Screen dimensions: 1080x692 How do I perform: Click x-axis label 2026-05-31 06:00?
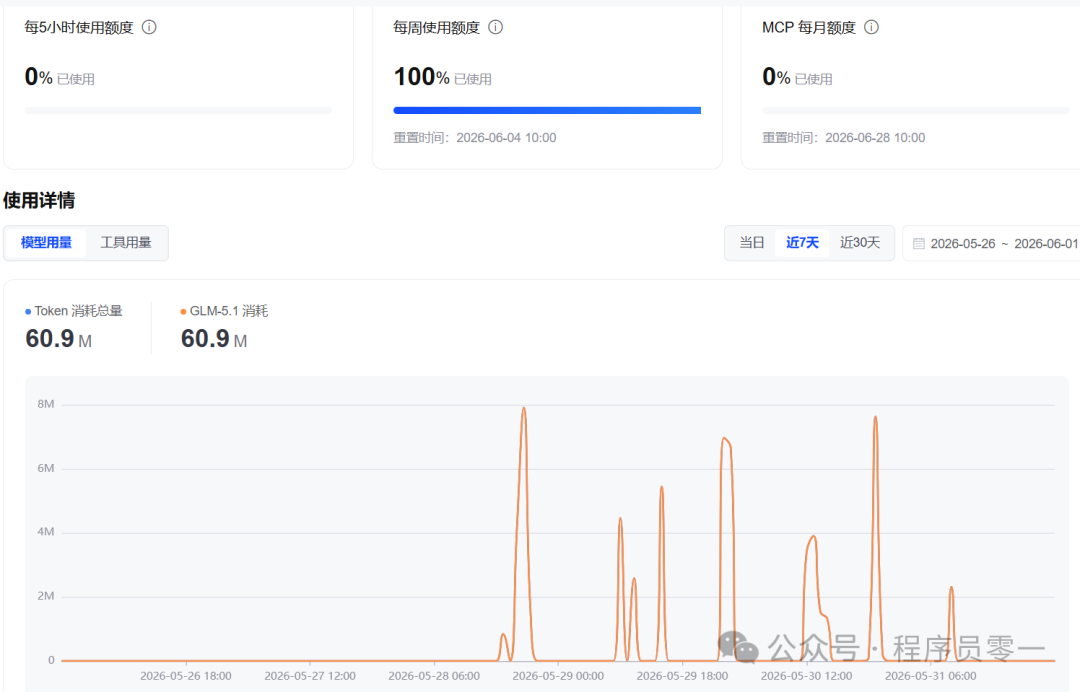[x=931, y=676]
